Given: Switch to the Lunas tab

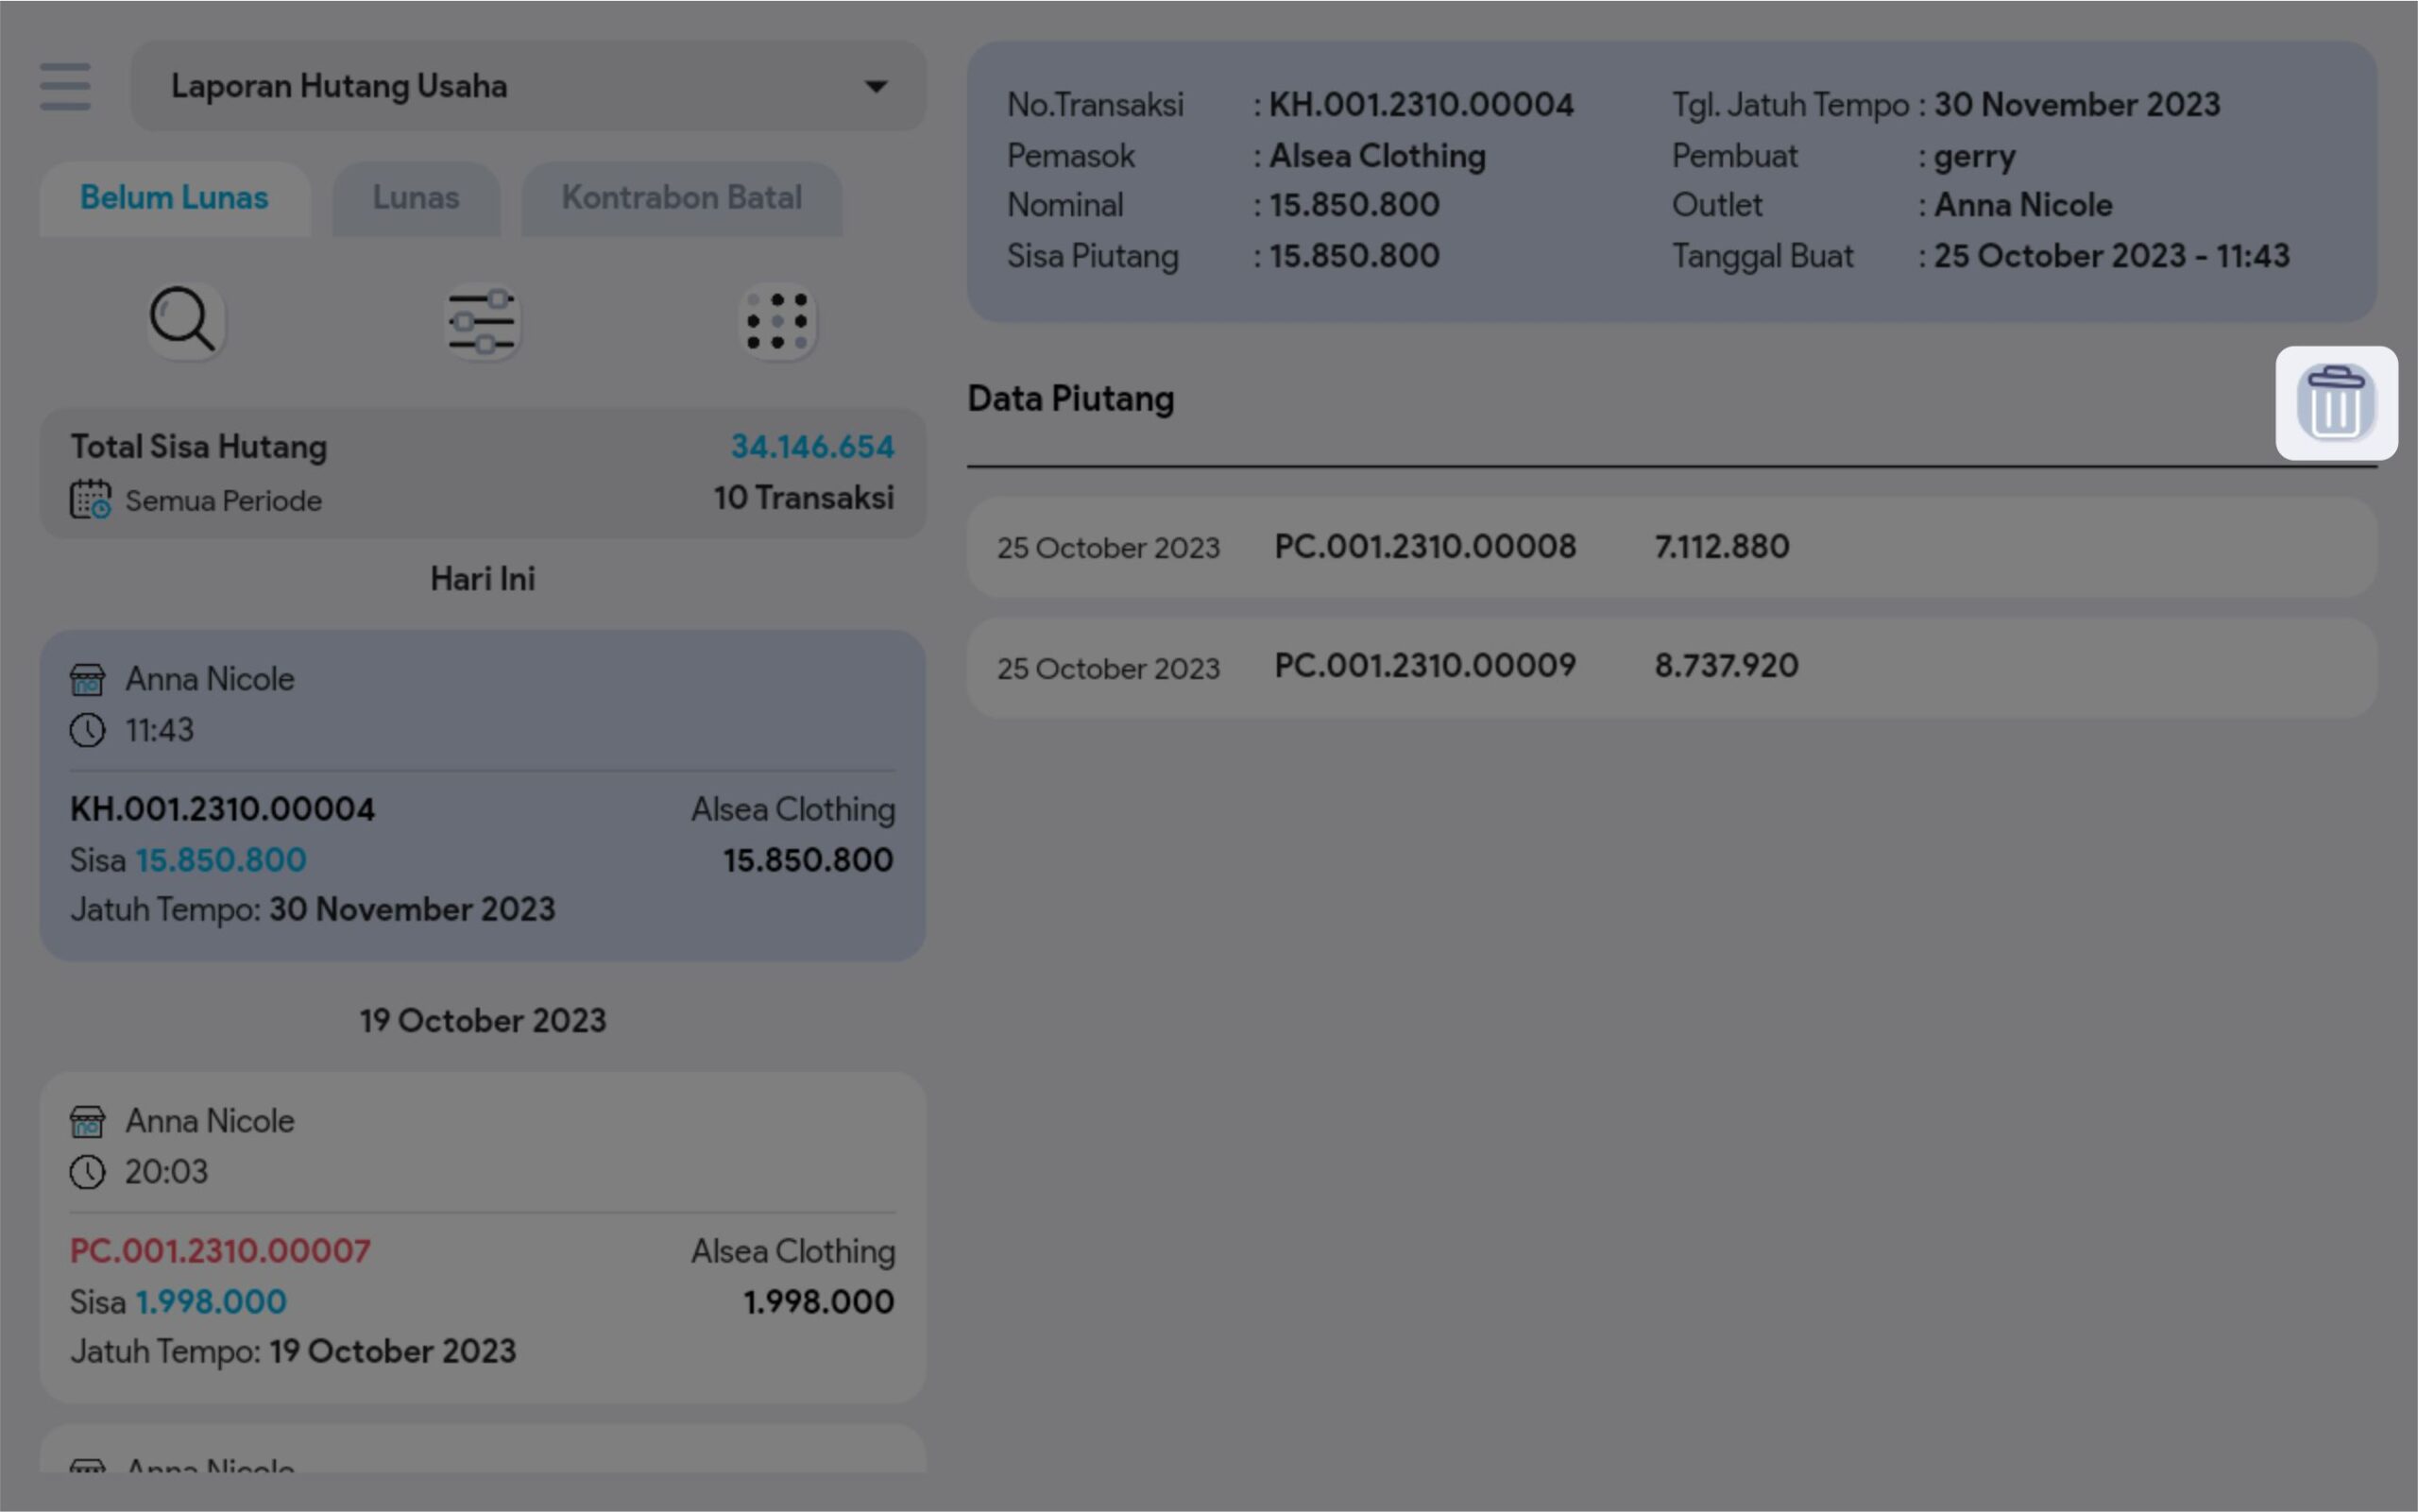Looking at the screenshot, I should 416,198.
